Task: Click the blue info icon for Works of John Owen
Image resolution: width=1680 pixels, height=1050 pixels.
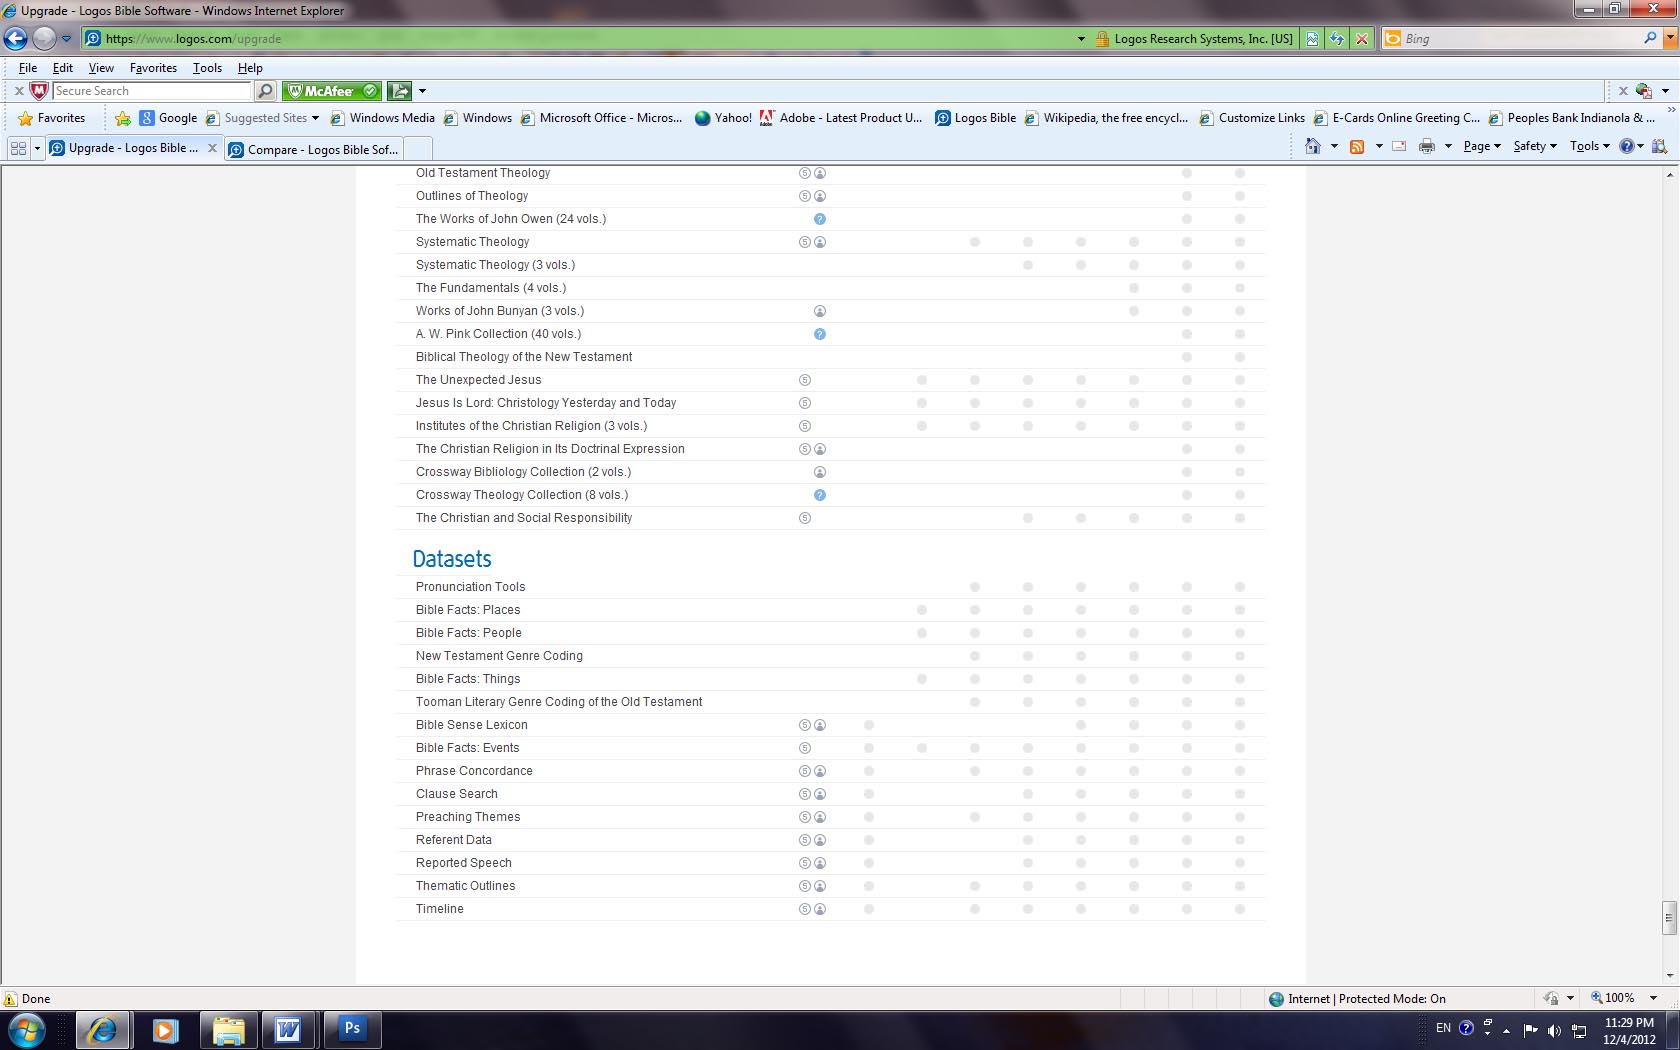Action: pyautogui.click(x=819, y=219)
